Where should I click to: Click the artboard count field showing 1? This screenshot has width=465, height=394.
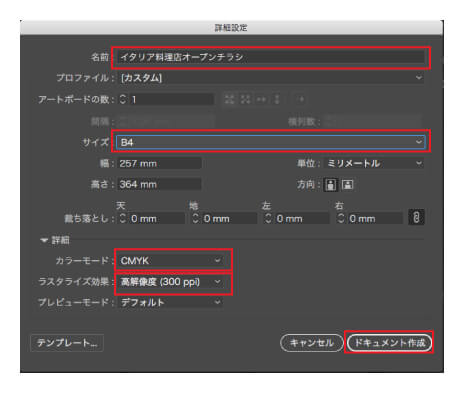coord(171,99)
